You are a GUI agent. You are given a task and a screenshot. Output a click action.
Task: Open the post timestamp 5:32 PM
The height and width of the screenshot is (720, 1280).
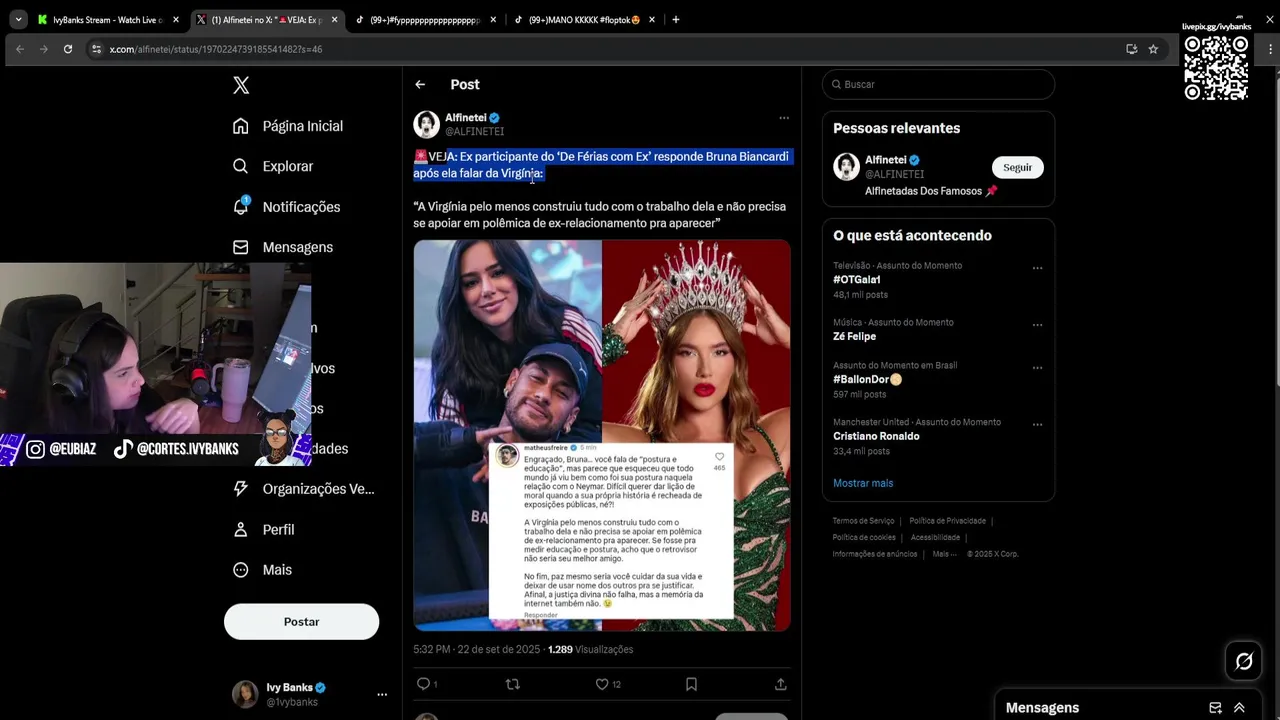(x=477, y=649)
